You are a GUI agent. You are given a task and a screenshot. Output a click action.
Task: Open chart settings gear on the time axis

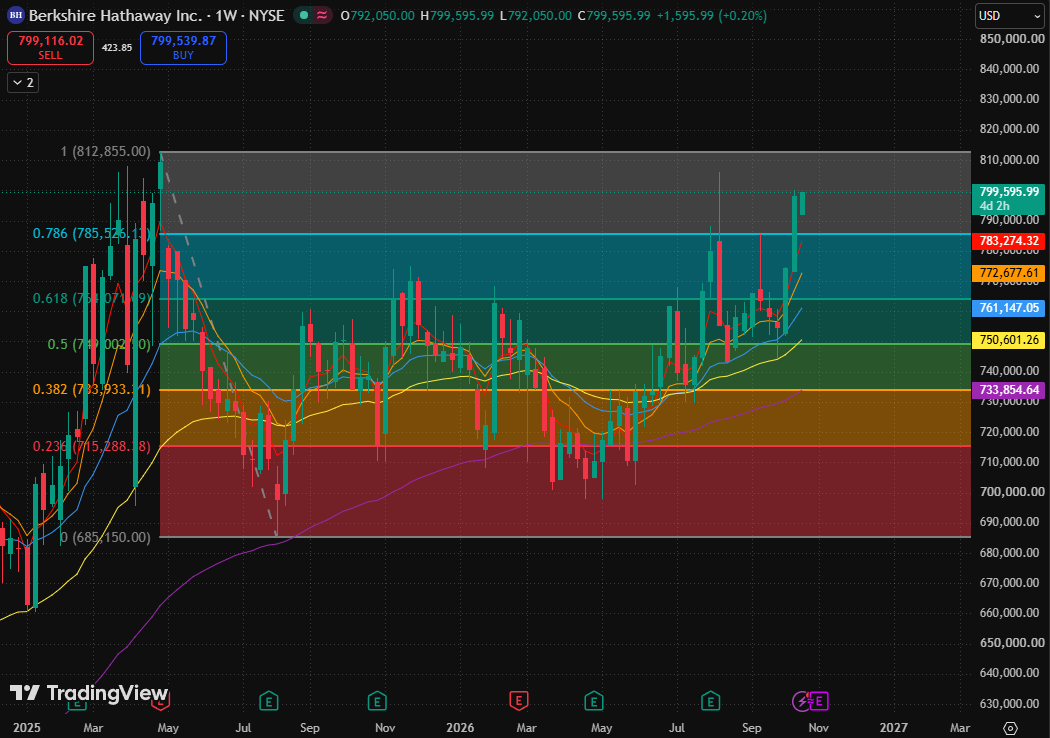[x=1010, y=728]
